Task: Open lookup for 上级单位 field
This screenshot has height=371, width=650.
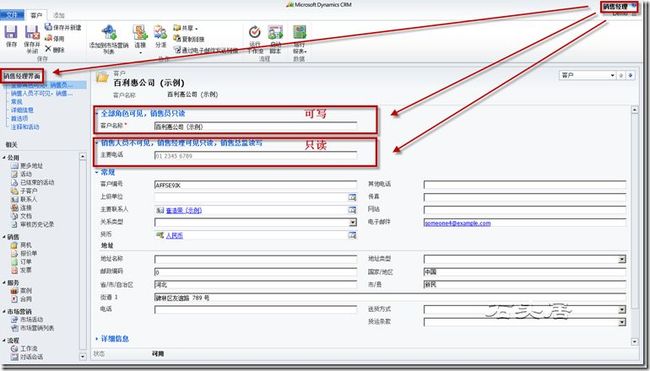Action: click(x=352, y=197)
